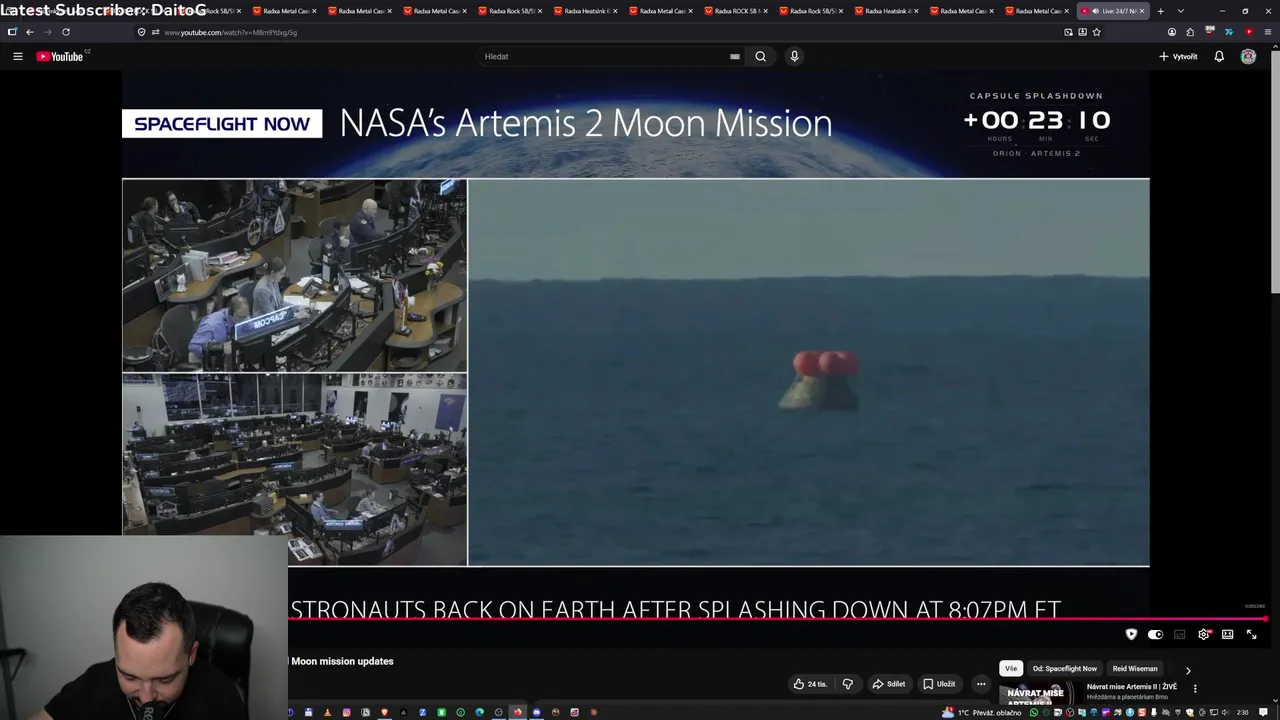Open WhatsApp tray icon

(x=1033, y=712)
